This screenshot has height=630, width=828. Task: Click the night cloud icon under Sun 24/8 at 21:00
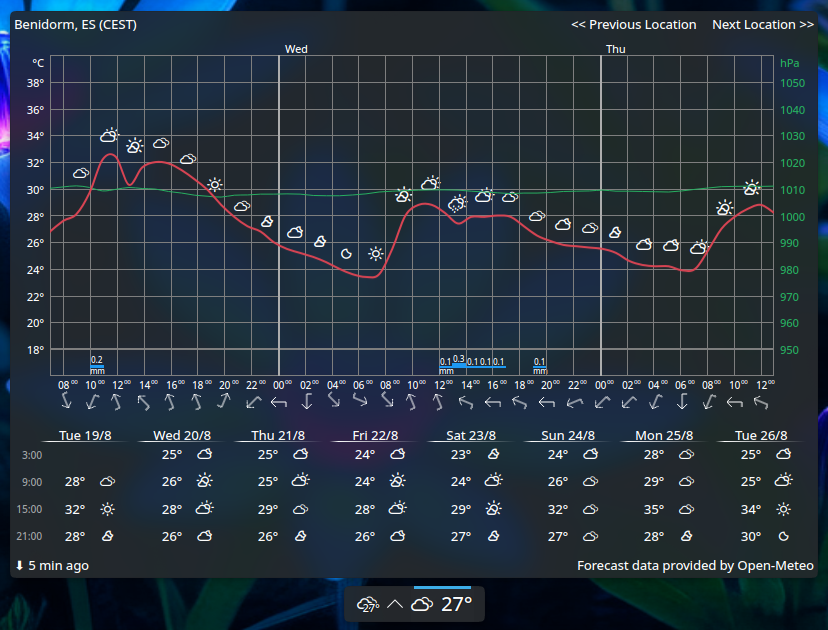click(588, 536)
